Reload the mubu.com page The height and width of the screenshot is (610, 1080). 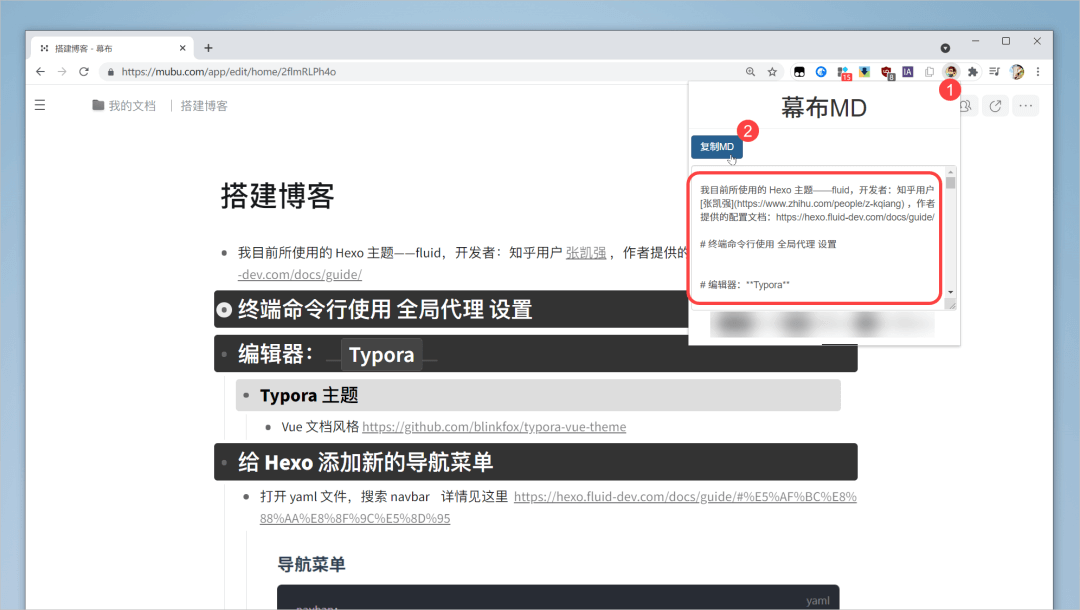pyautogui.click(x=84, y=72)
